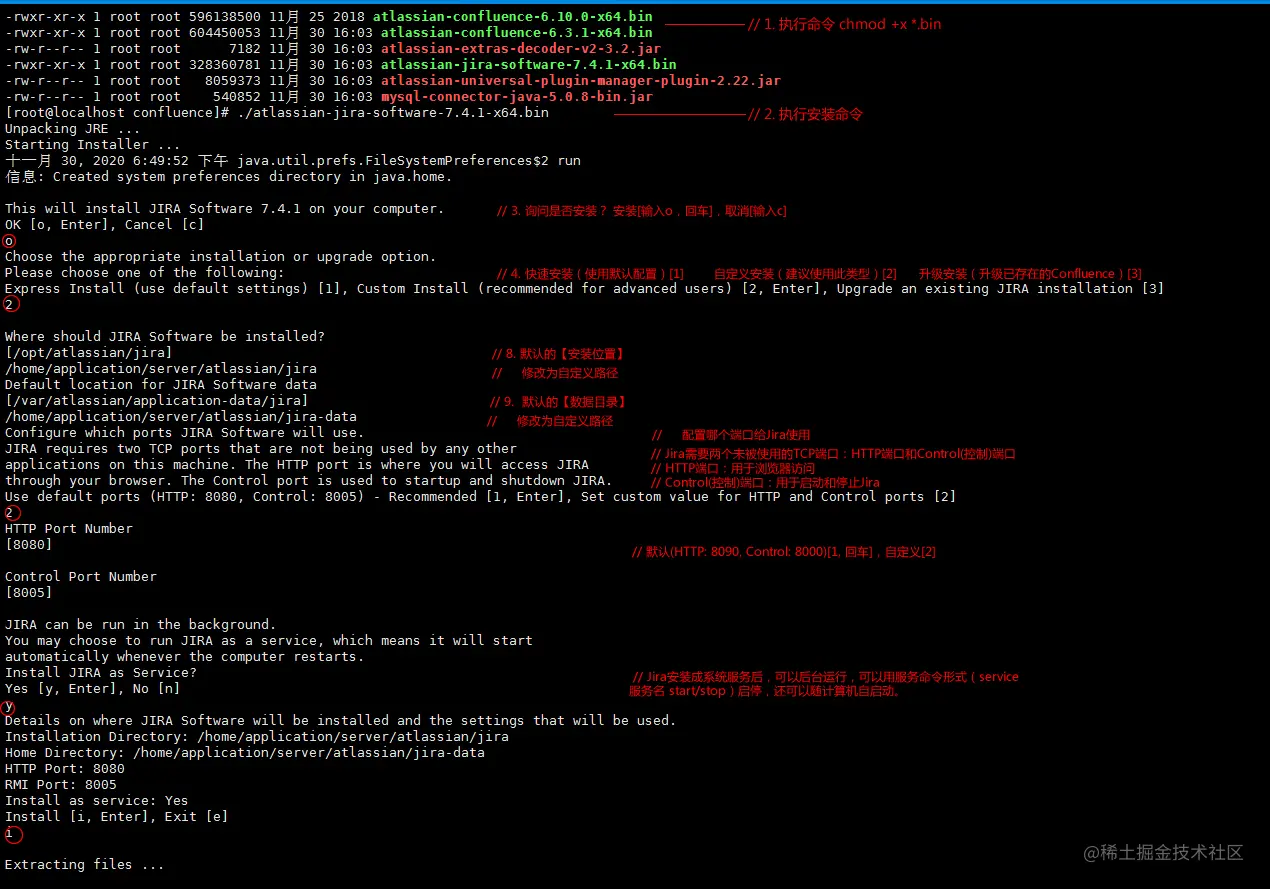
Task: Click the 'Yes [y, Enter], No [n]' prompt
Action: coord(92,689)
